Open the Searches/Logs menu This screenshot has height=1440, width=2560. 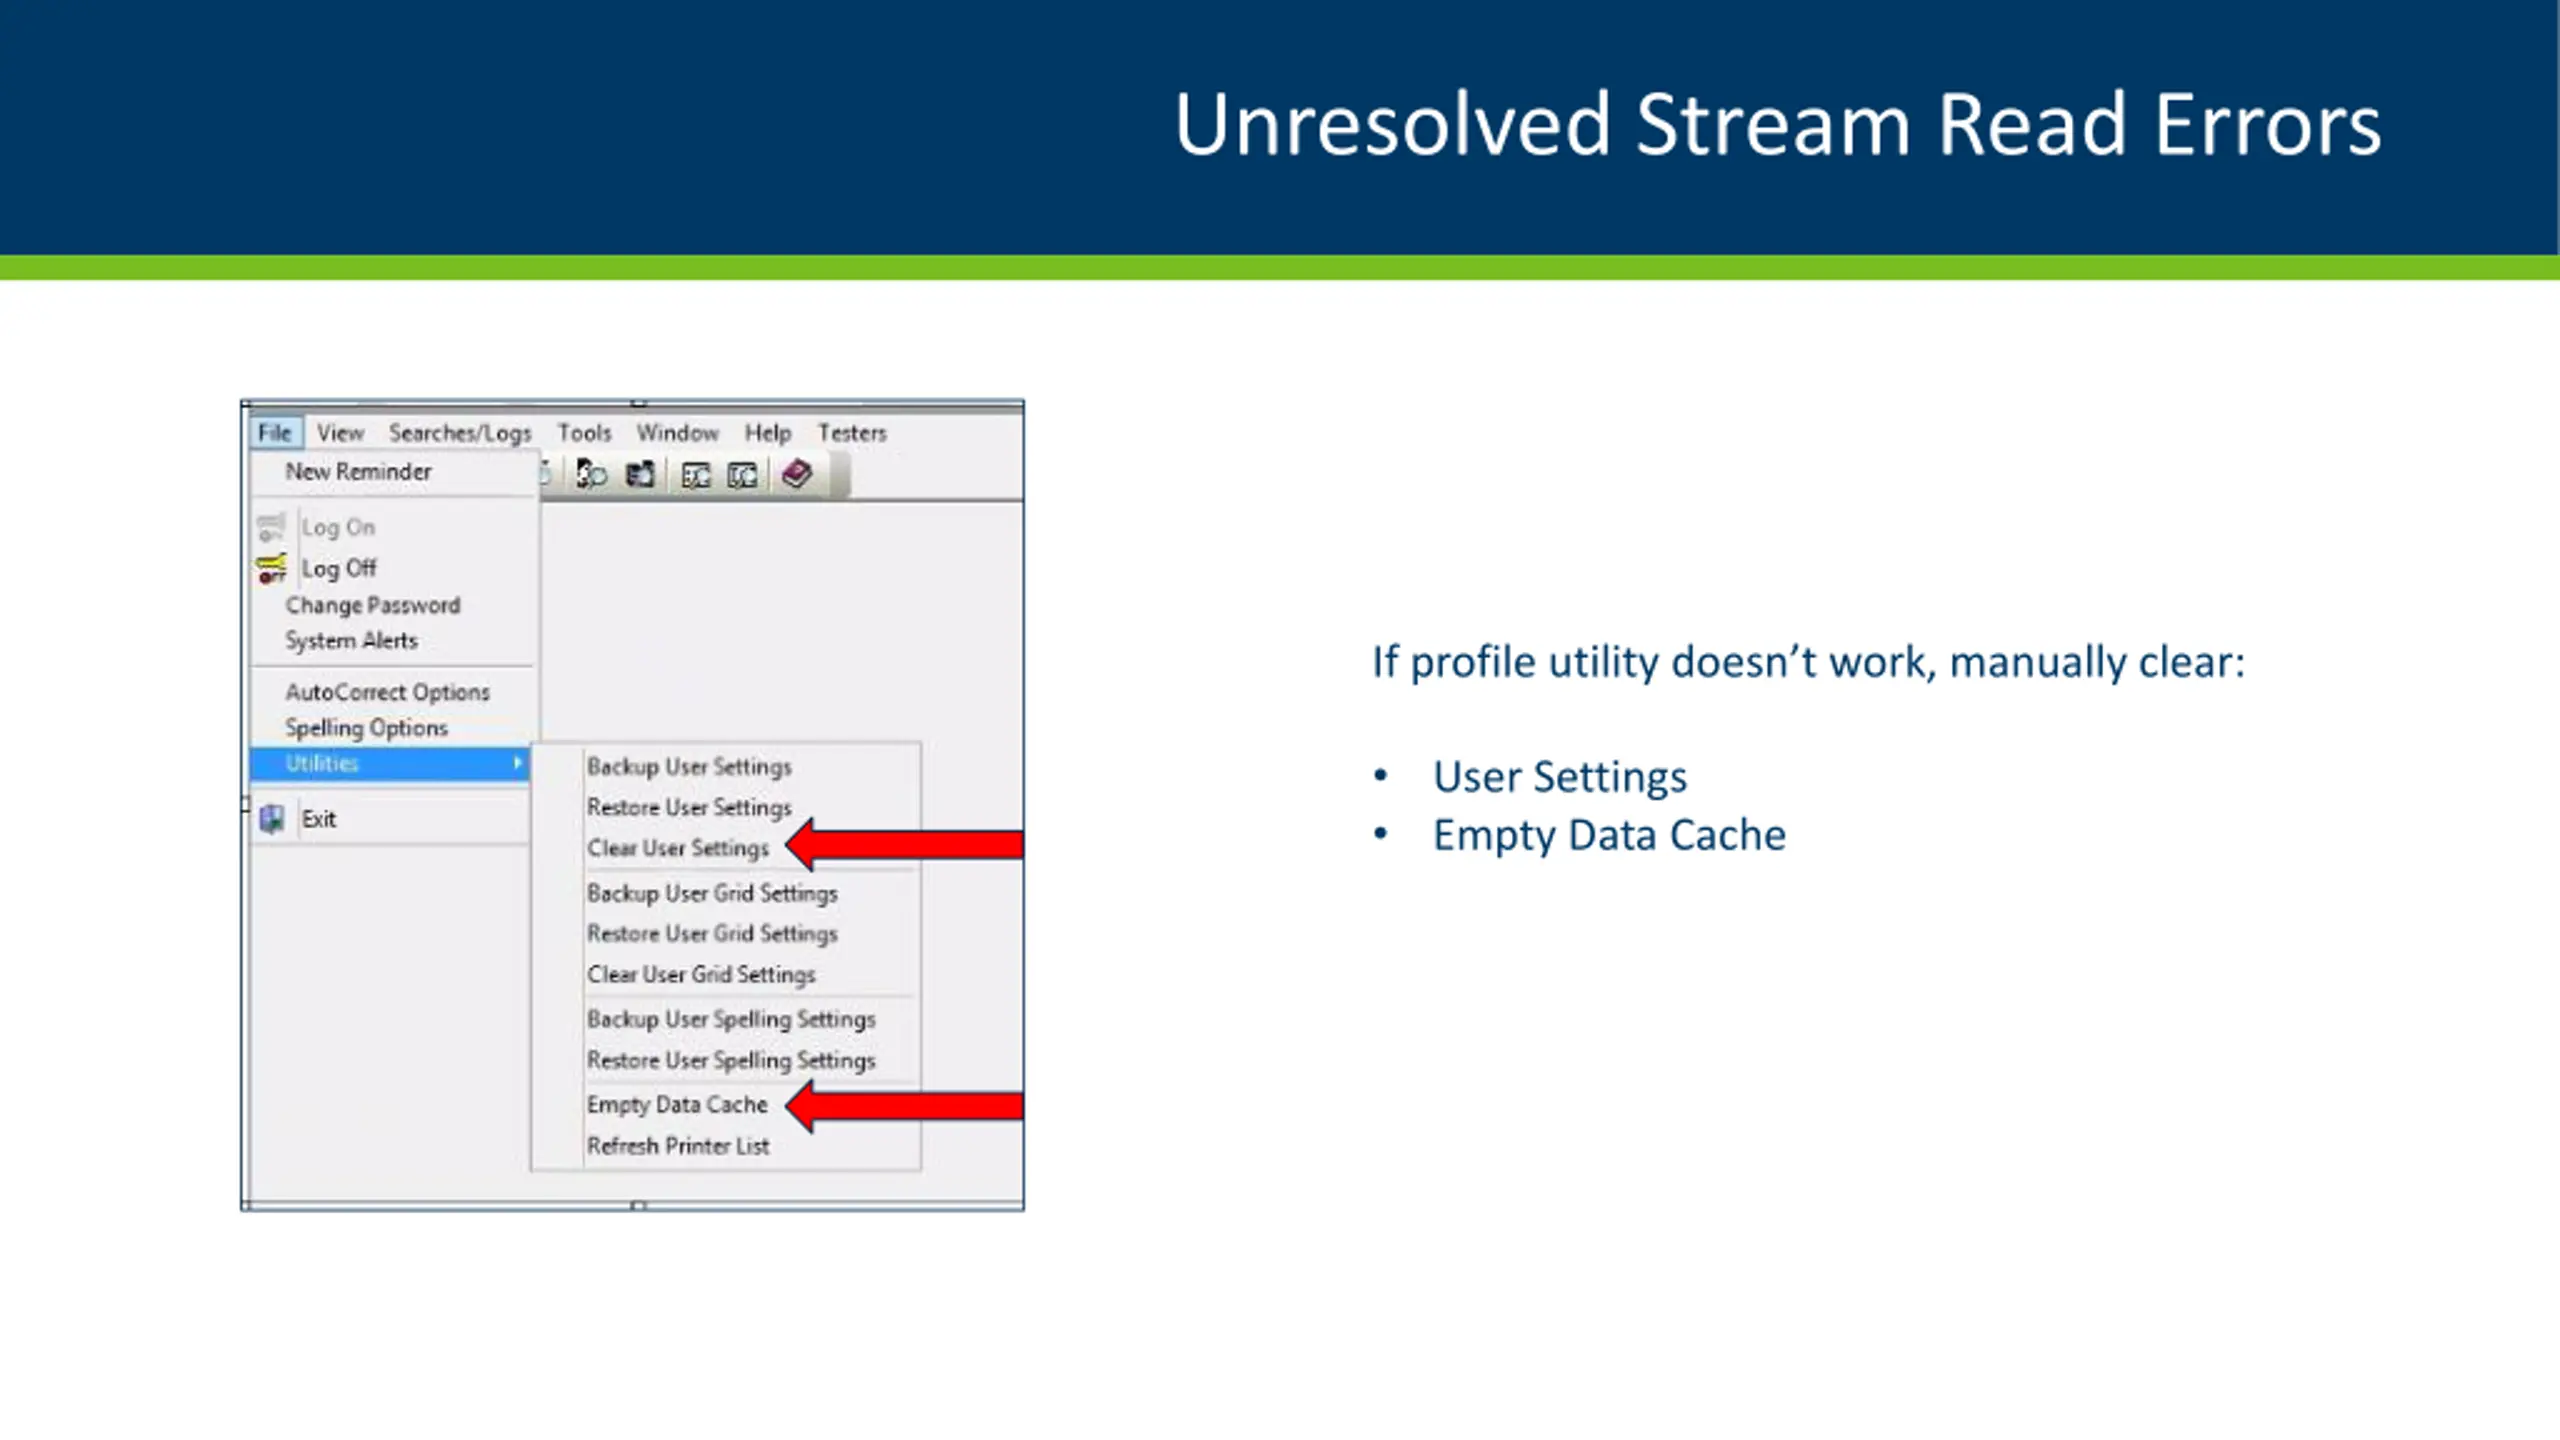click(x=460, y=433)
